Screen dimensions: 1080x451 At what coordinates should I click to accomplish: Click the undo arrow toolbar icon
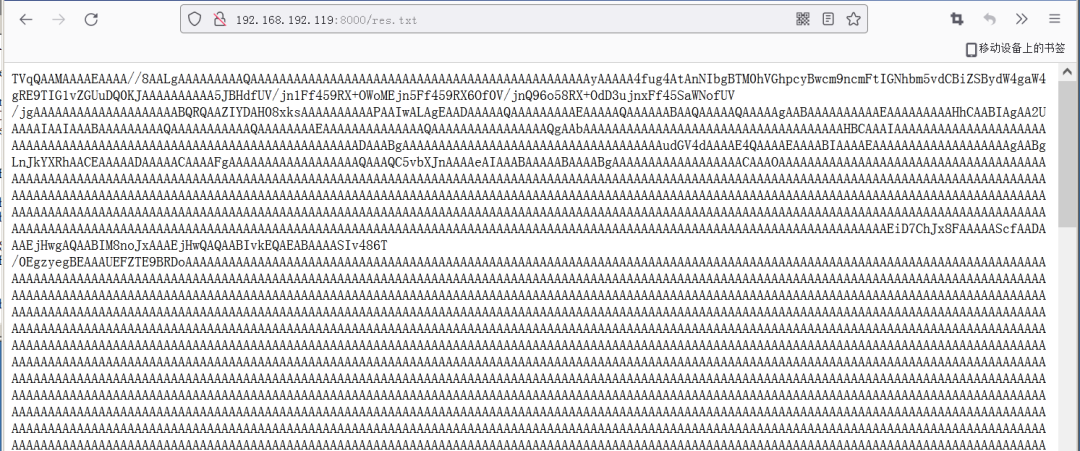point(990,19)
